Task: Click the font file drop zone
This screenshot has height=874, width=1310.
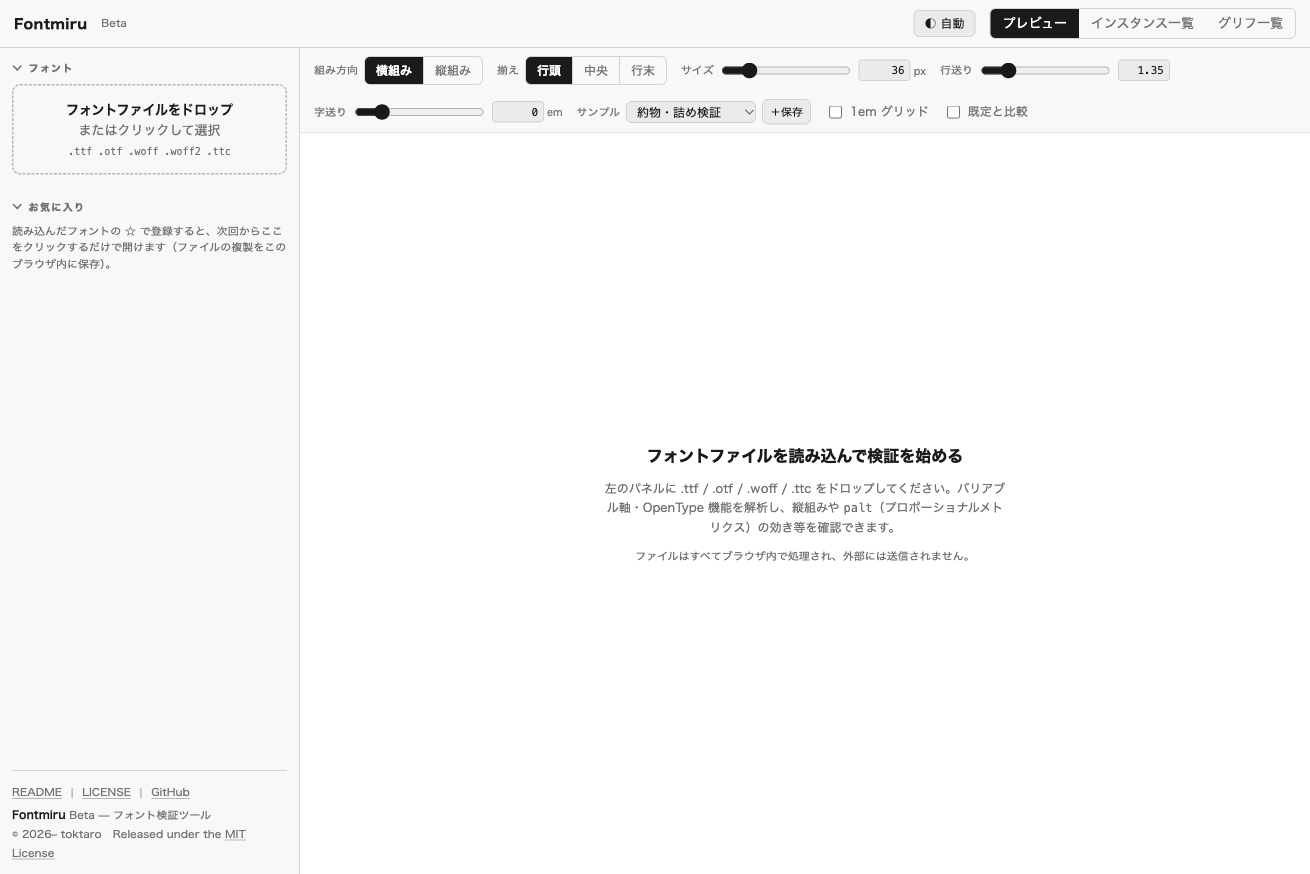Action: point(149,129)
